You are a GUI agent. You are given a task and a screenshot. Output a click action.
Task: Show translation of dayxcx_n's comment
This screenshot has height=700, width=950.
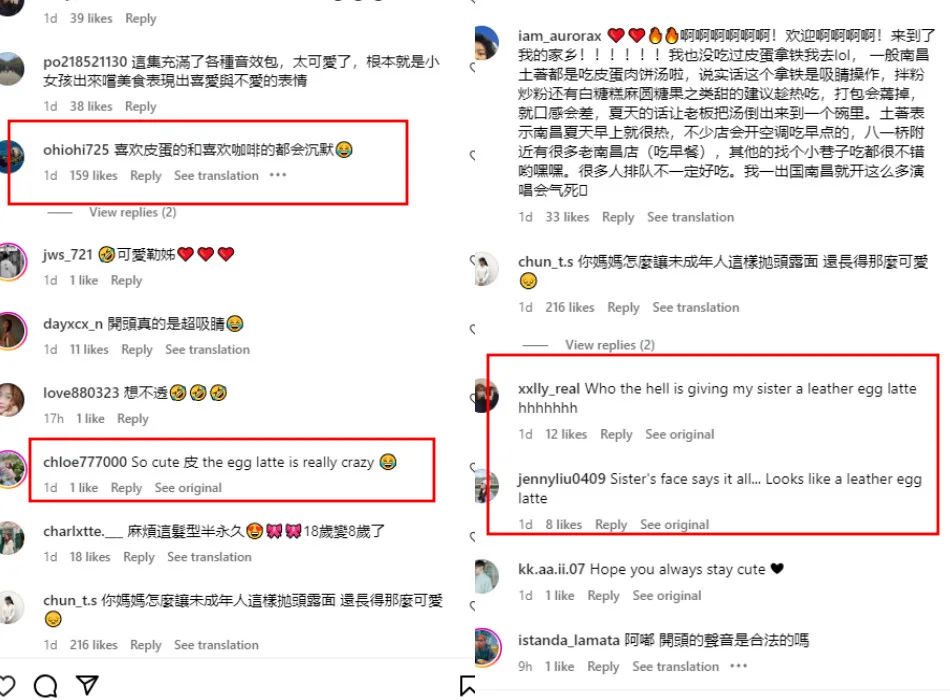tap(207, 350)
